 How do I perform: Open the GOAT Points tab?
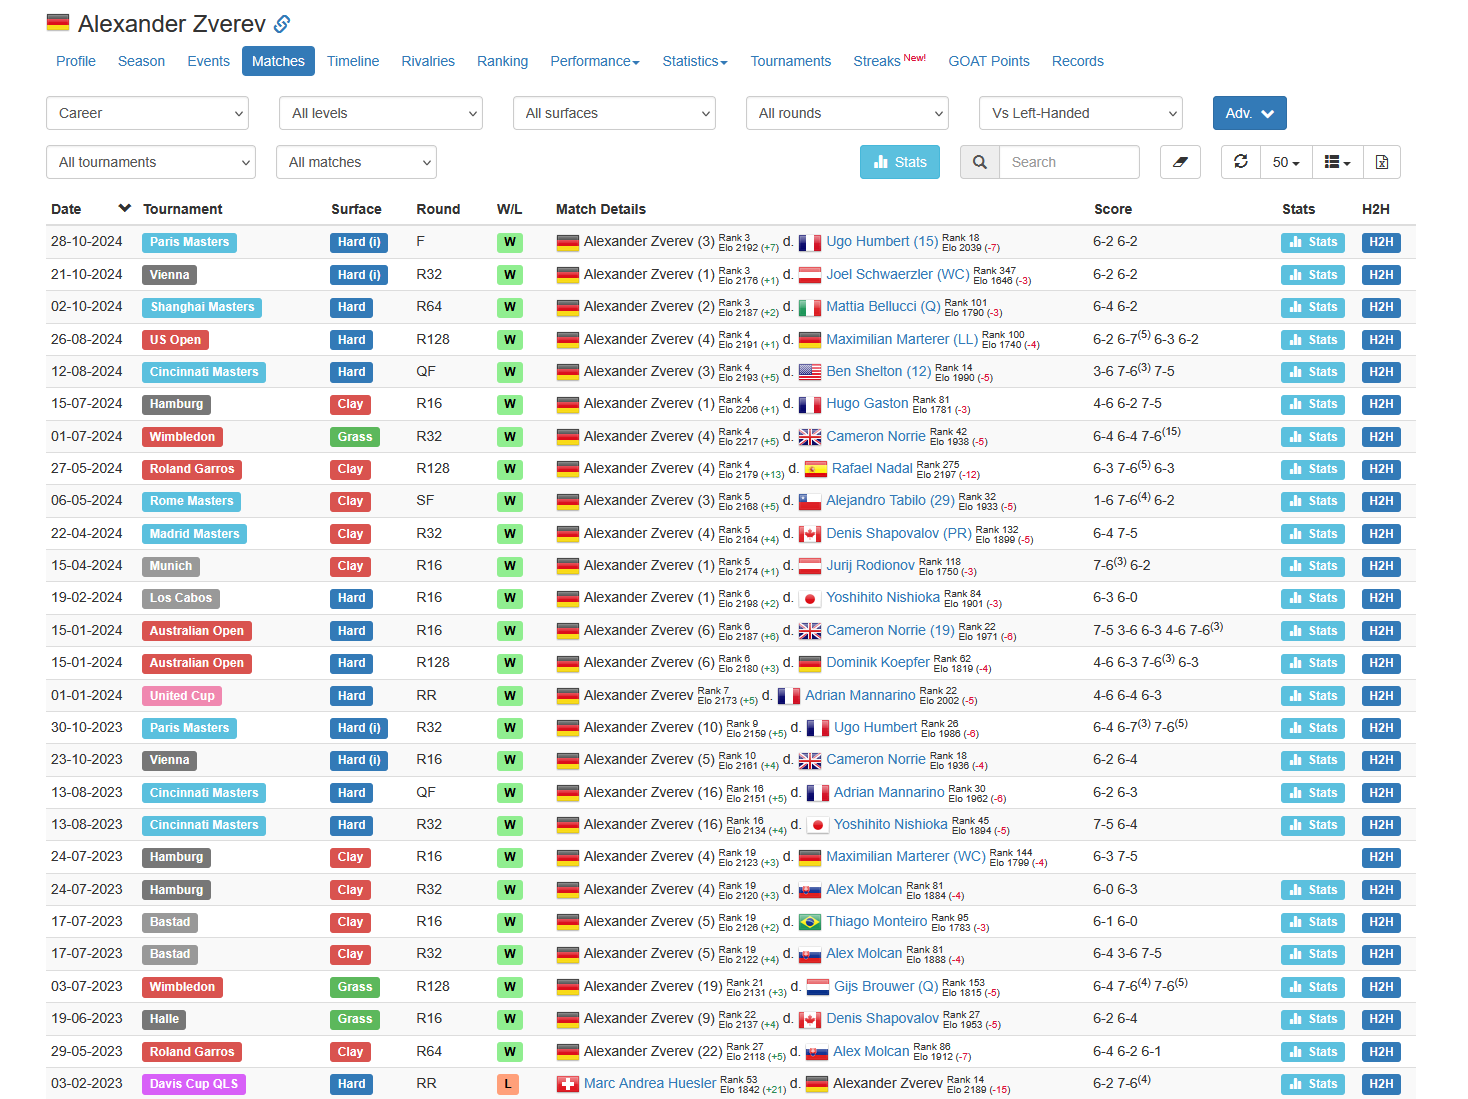989,61
